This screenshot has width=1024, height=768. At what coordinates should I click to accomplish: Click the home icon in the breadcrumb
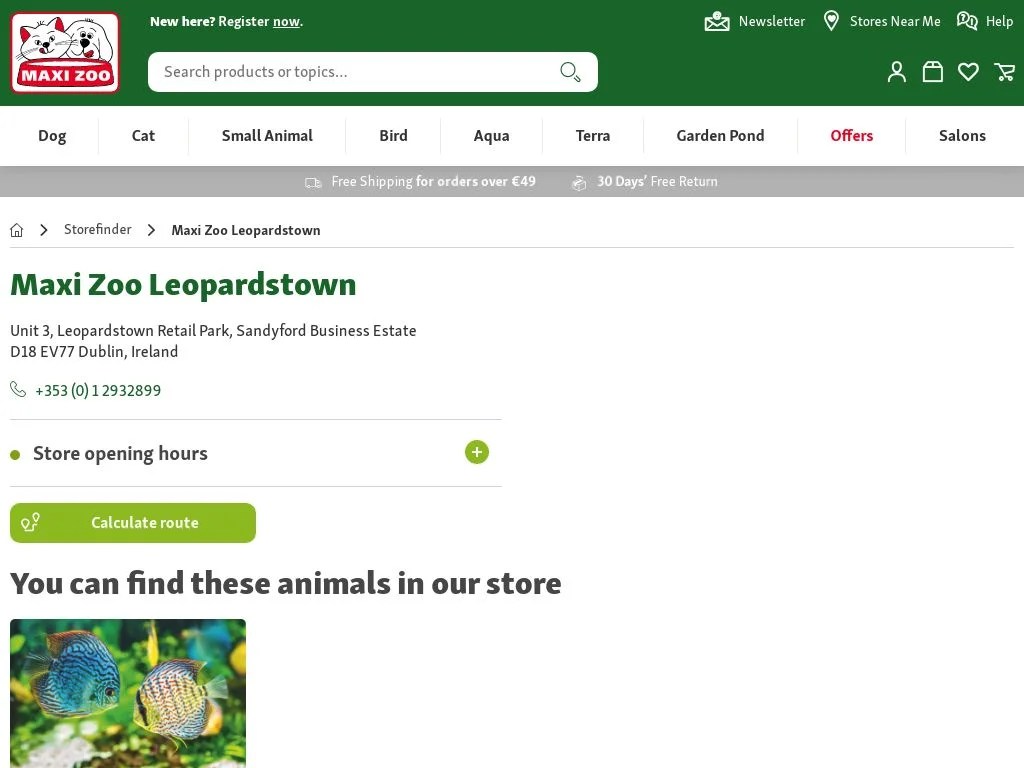[16, 229]
